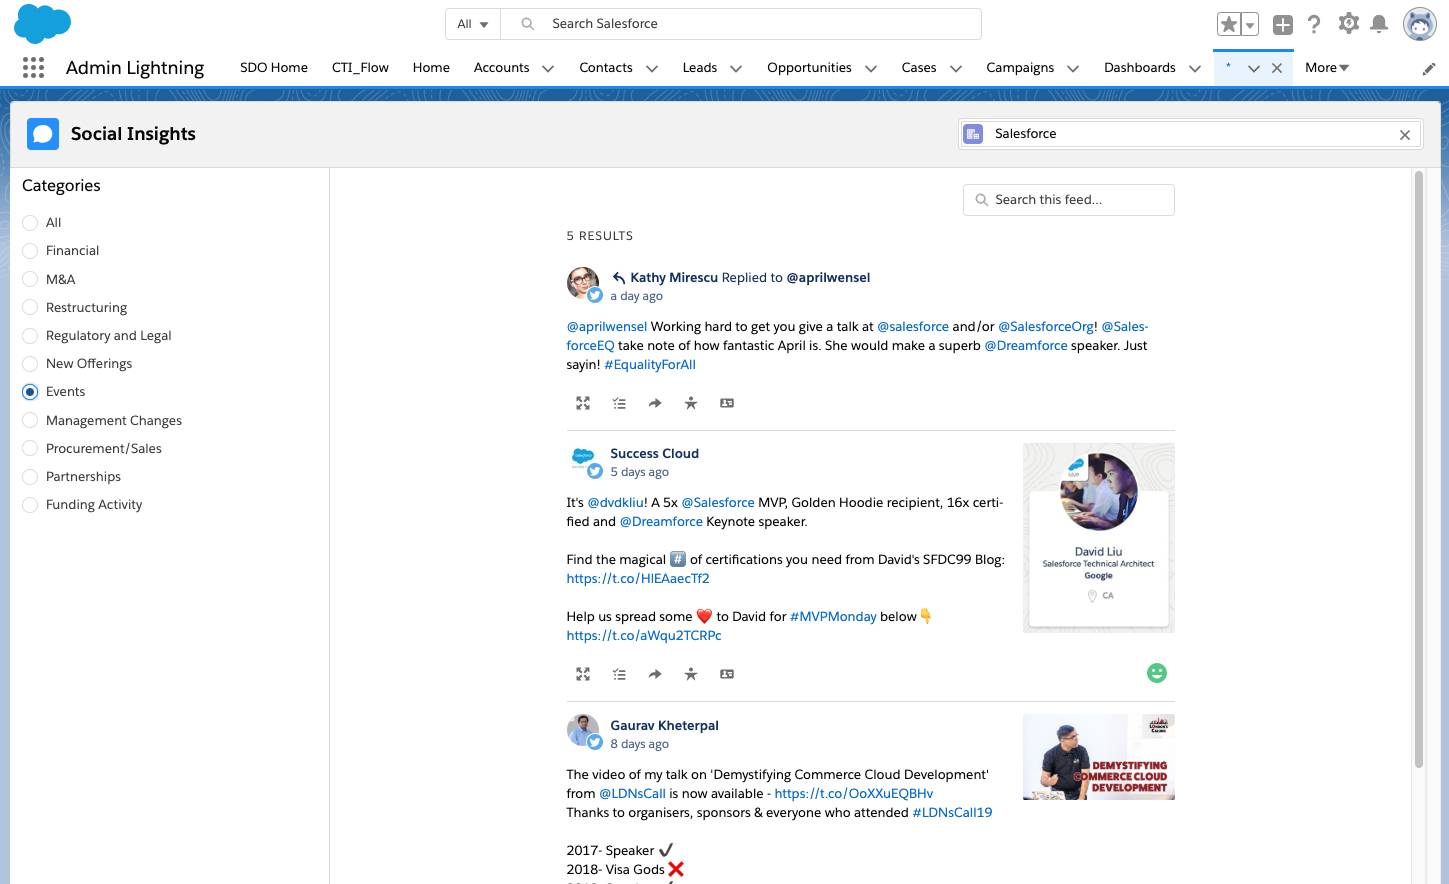The height and width of the screenshot is (884, 1449).
Task: Expand the Leads tab dropdown
Action: tap(736, 68)
